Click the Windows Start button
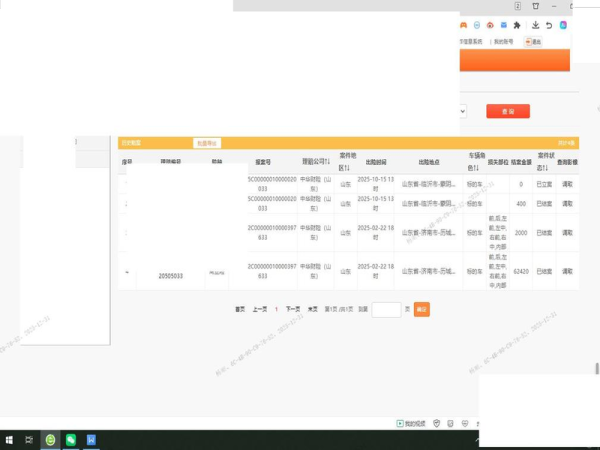Screen dimensions: 600x450 pyautogui.click(x=8, y=440)
